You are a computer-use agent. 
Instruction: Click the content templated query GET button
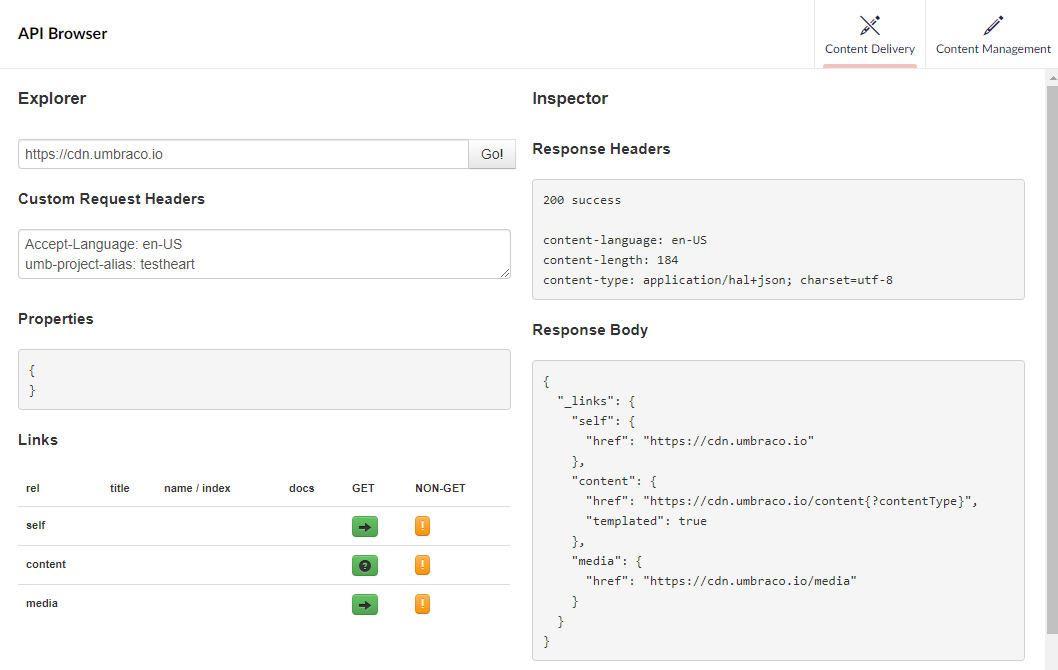pyautogui.click(x=365, y=565)
